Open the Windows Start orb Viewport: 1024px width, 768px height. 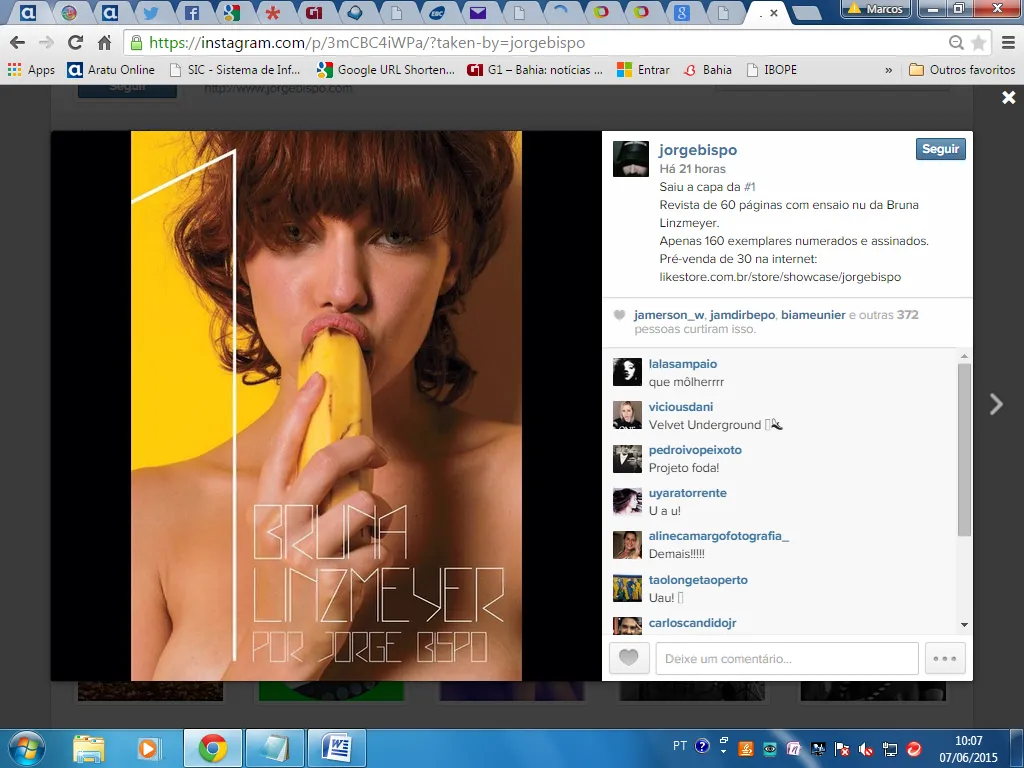tap(26, 748)
